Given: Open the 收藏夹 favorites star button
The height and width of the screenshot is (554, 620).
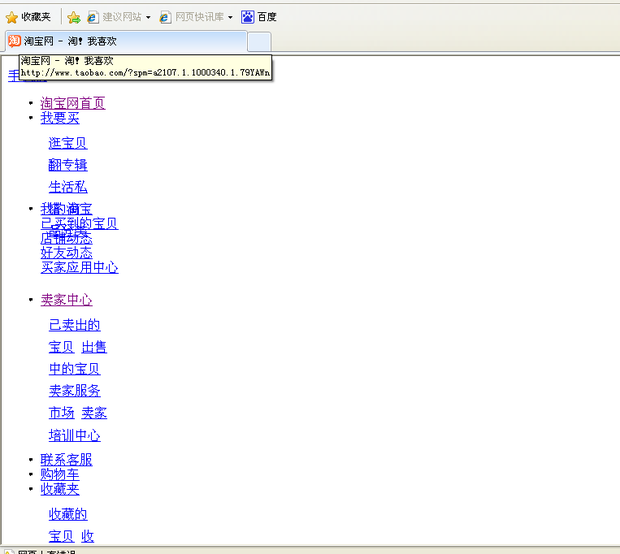Looking at the screenshot, I should (x=28, y=17).
